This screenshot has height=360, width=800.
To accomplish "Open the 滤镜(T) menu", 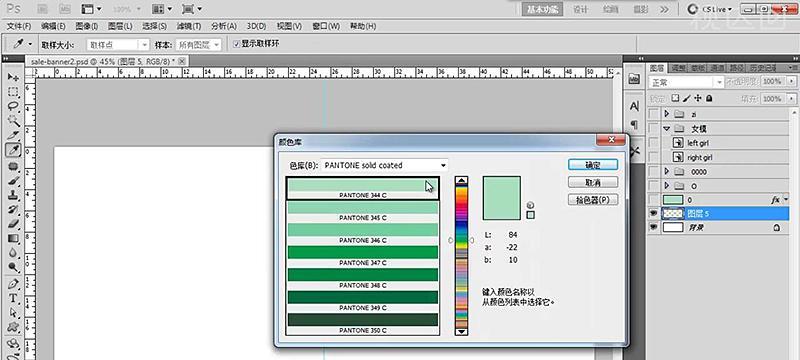I will 189,27.
